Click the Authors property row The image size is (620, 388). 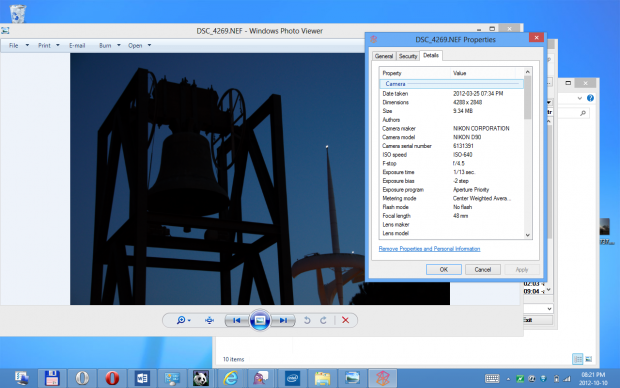451,120
